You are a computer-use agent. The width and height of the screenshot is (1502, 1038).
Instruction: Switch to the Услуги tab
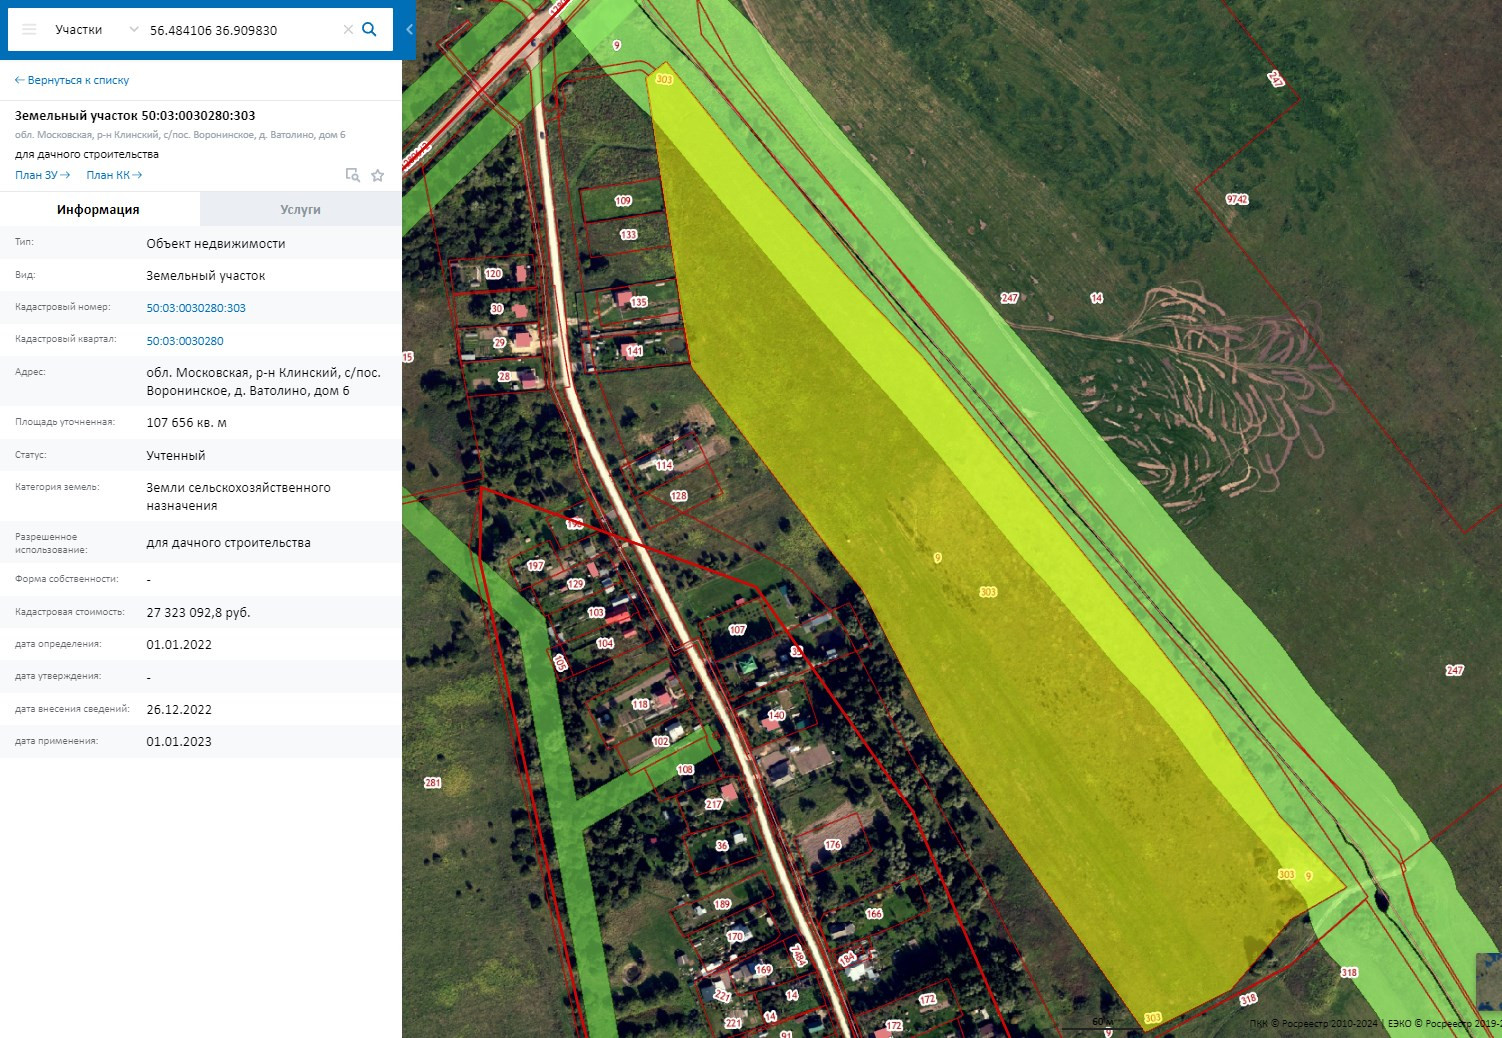click(300, 210)
